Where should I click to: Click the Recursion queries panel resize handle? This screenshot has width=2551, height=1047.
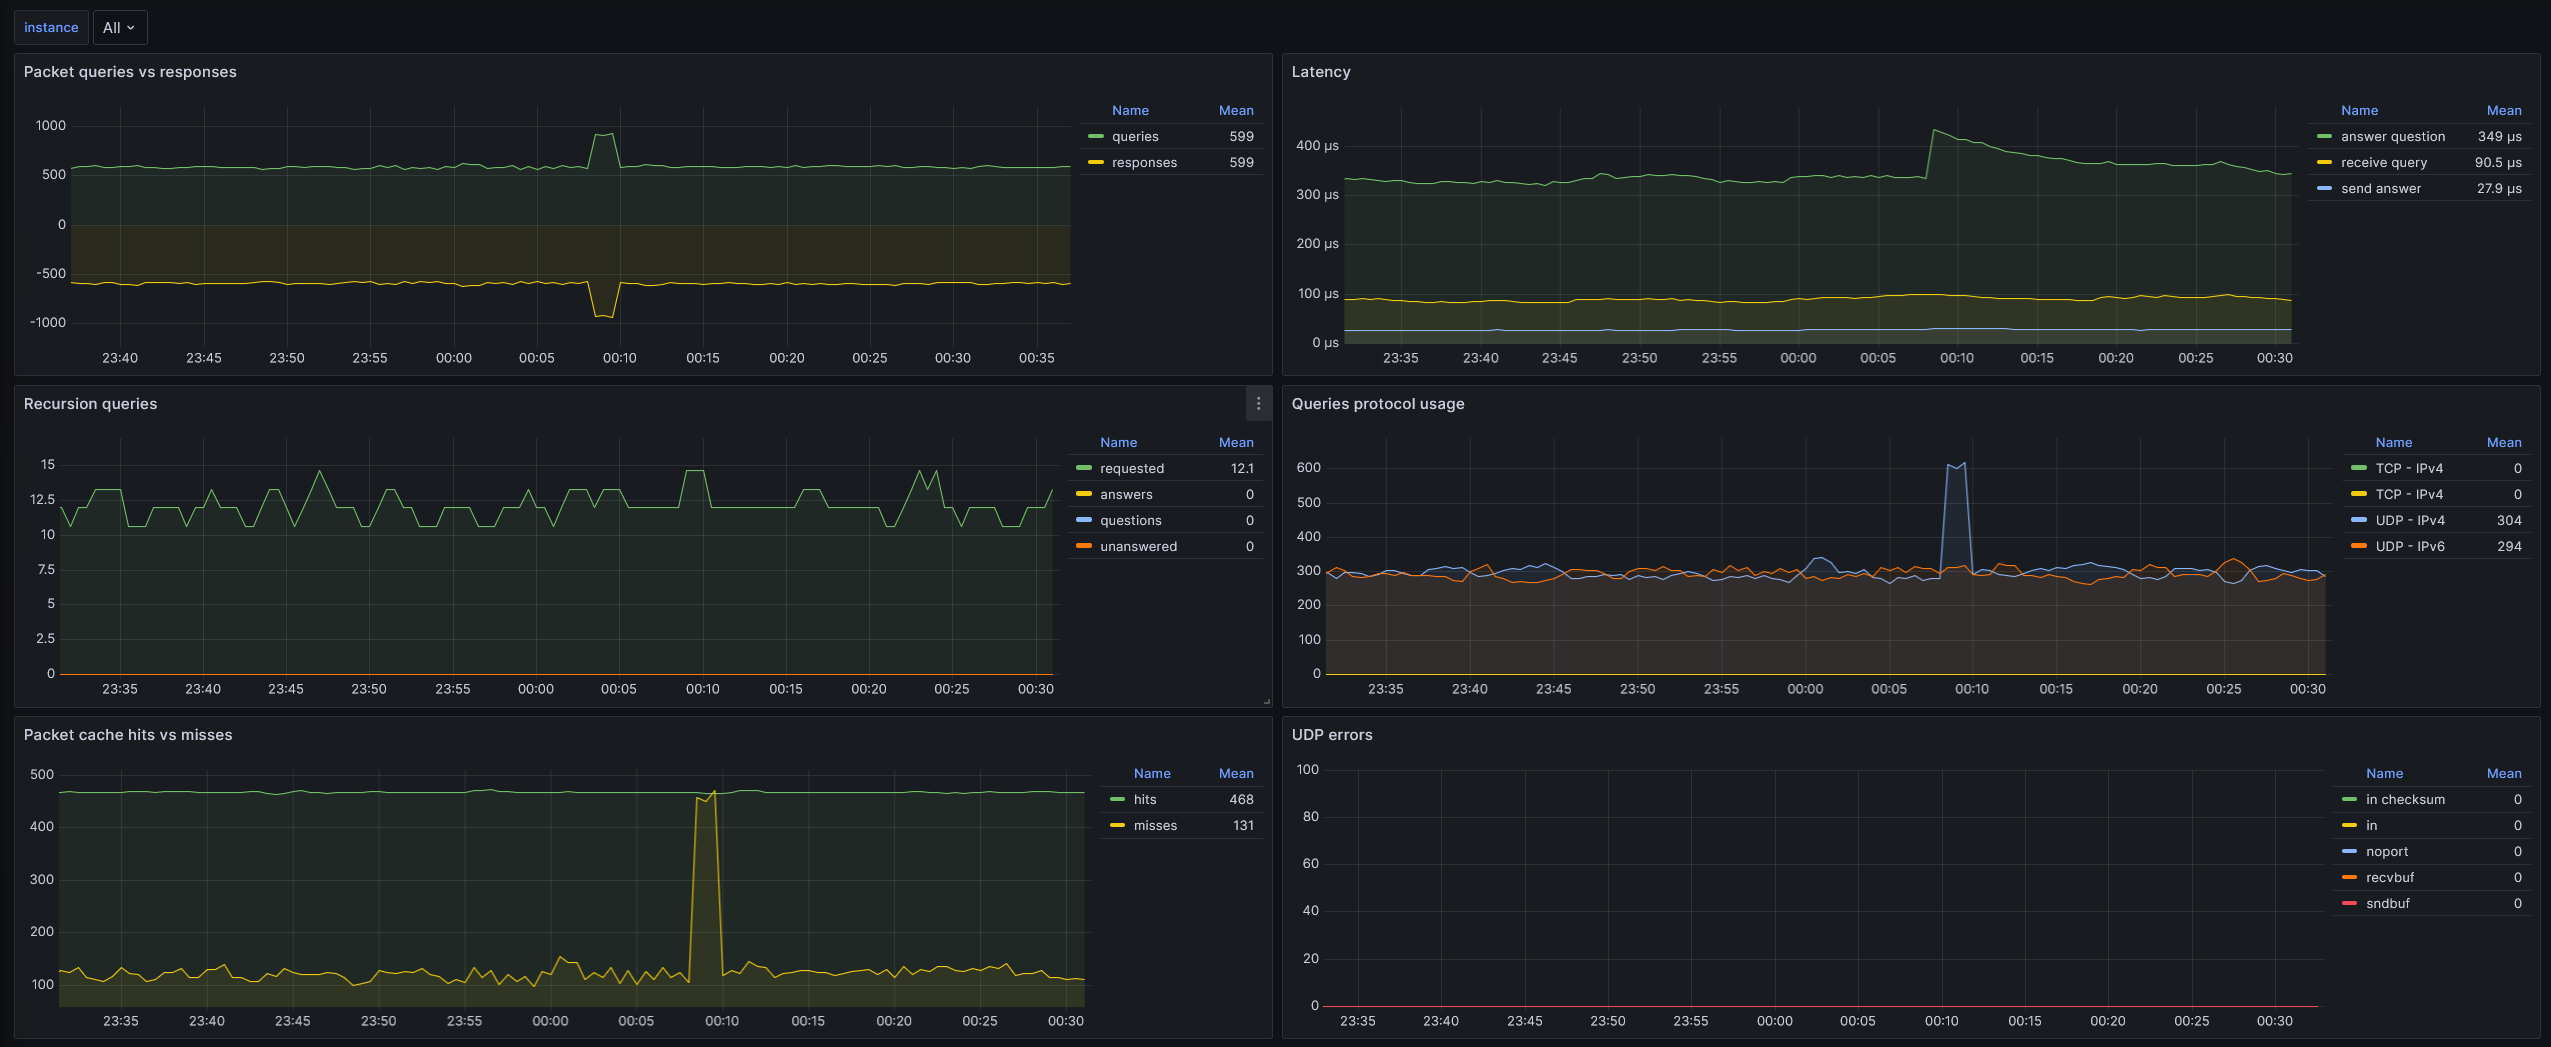pos(1266,701)
